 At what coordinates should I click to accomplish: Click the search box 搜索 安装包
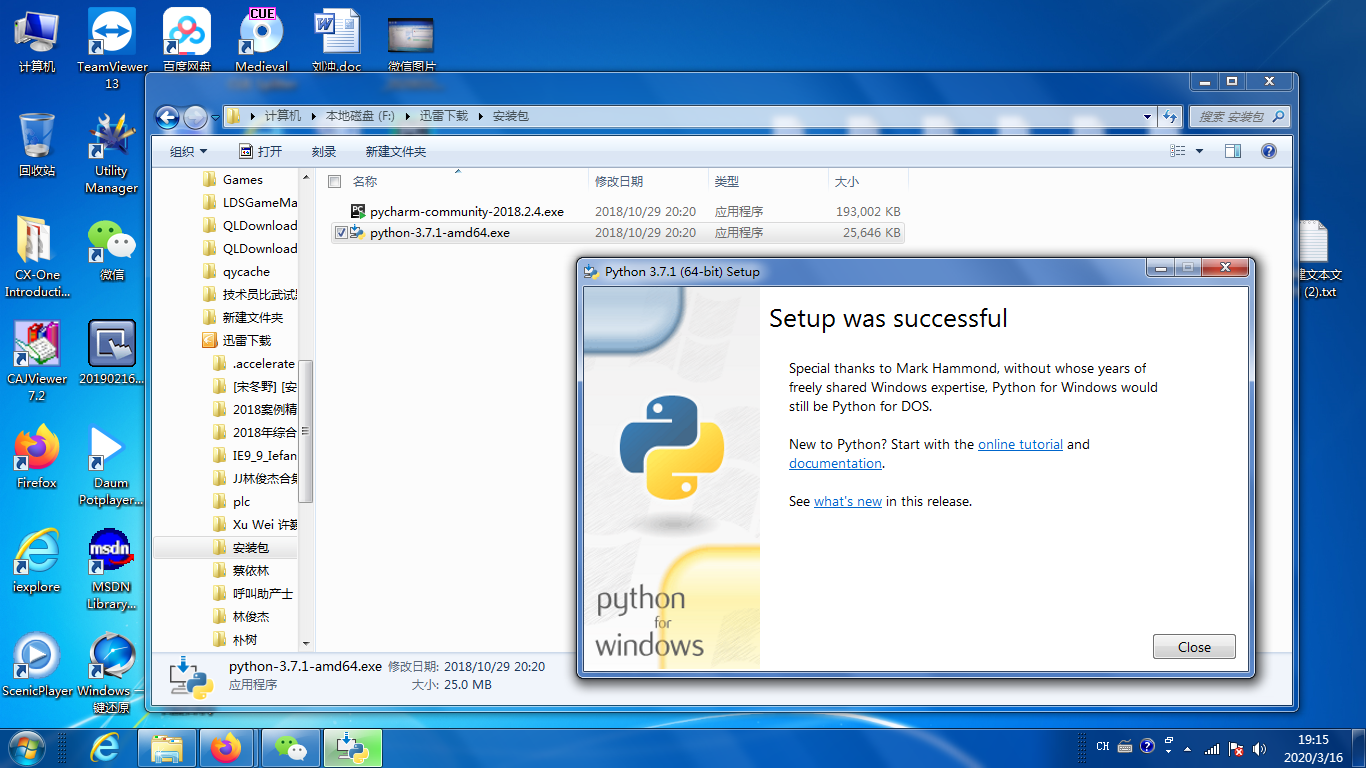[x=1240, y=117]
